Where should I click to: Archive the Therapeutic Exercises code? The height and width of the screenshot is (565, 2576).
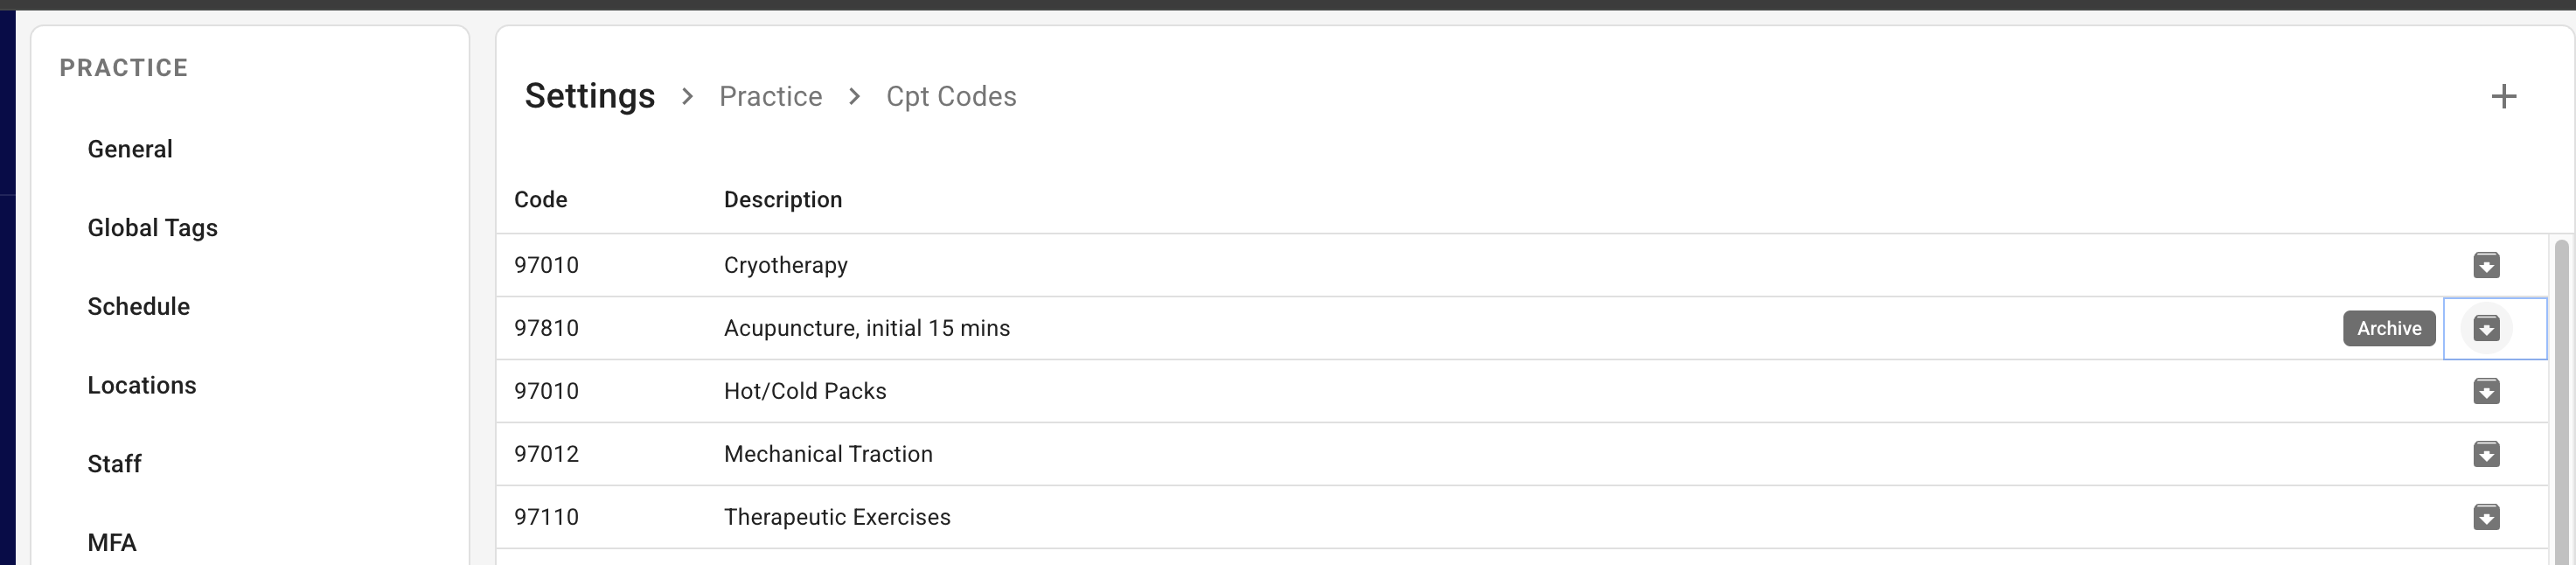2486,517
